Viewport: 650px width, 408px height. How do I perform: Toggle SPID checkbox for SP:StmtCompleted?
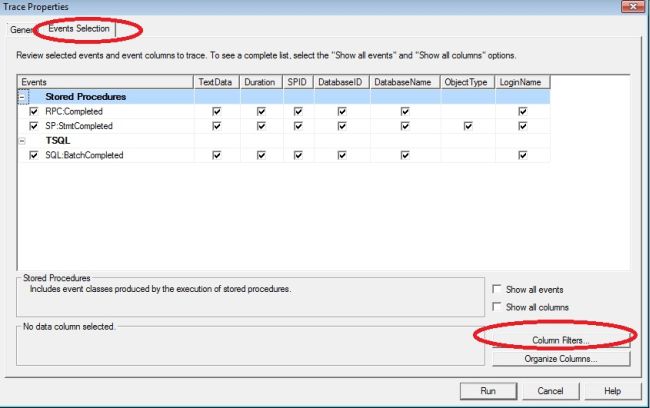pyautogui.click(x=298, y=126)
